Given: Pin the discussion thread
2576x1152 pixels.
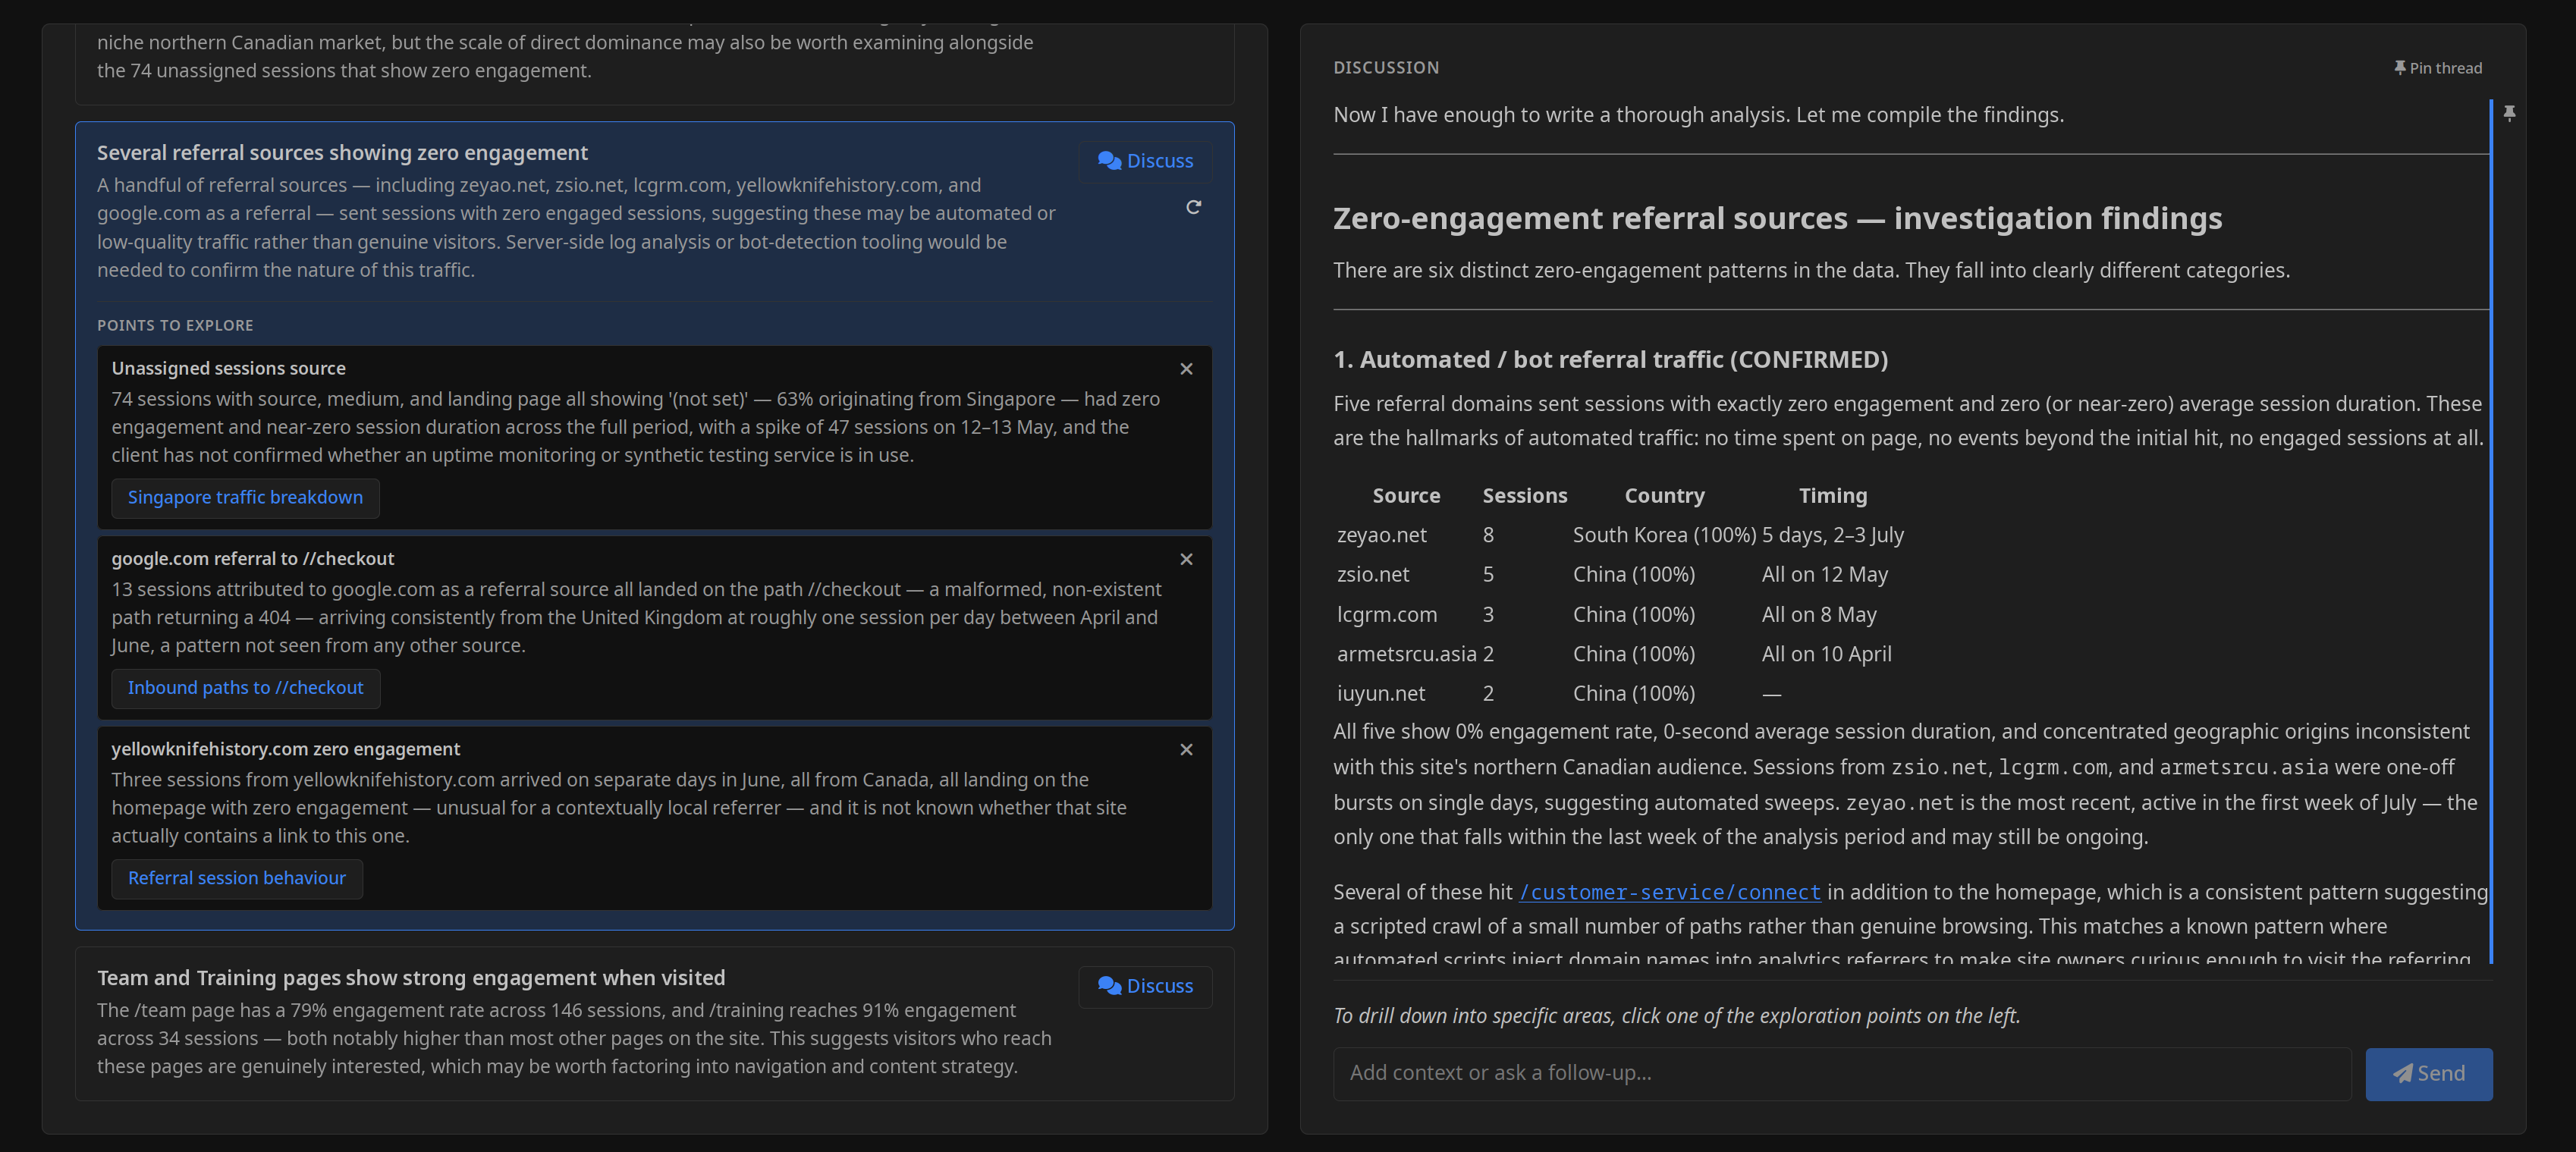Looking at the screenshot, I should click(x=2437, y=68).
